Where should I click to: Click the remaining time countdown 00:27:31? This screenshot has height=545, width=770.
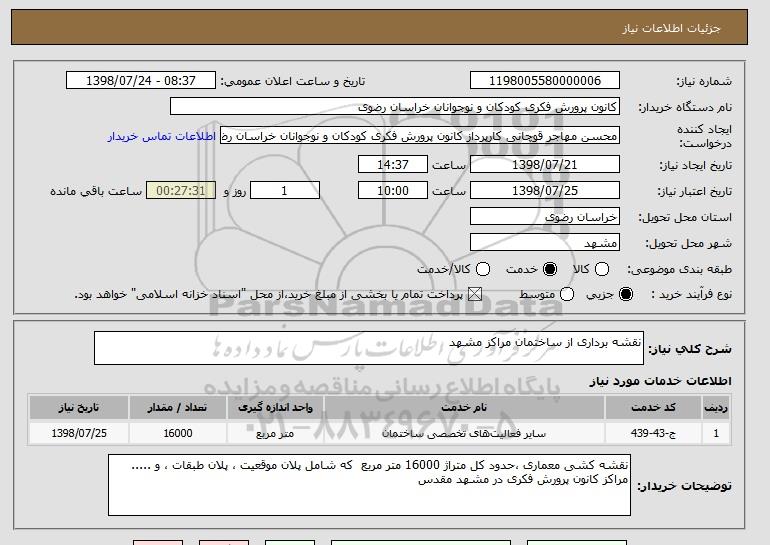pyautogui.click(x=181, y=191)
